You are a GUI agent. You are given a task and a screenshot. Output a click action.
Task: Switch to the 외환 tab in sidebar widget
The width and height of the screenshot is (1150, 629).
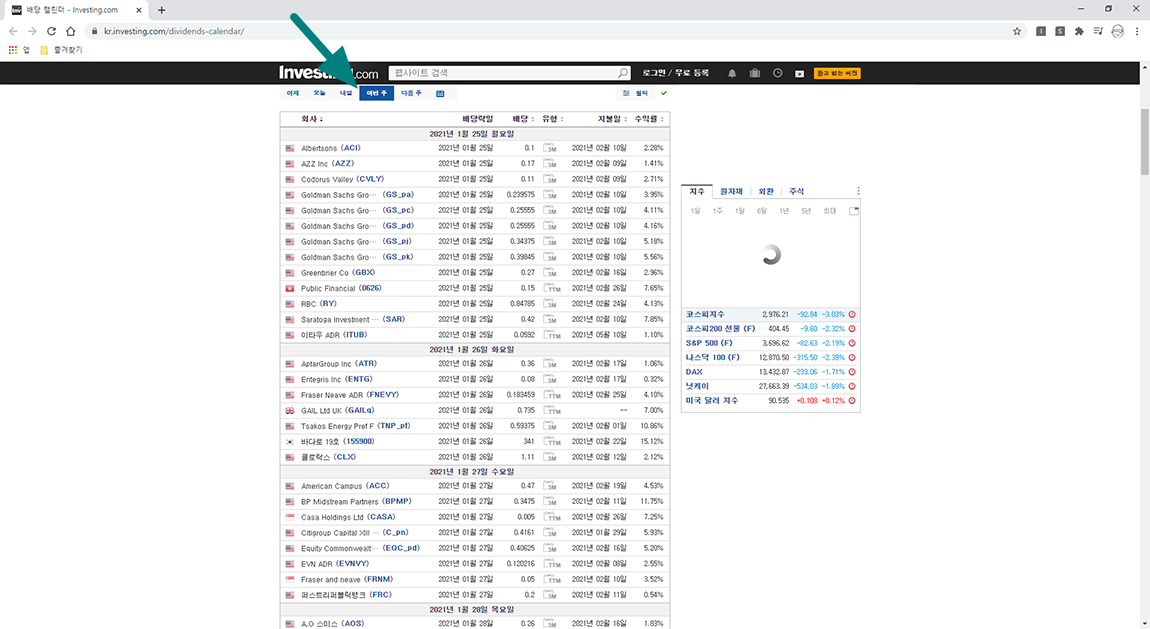click(766, 191)
